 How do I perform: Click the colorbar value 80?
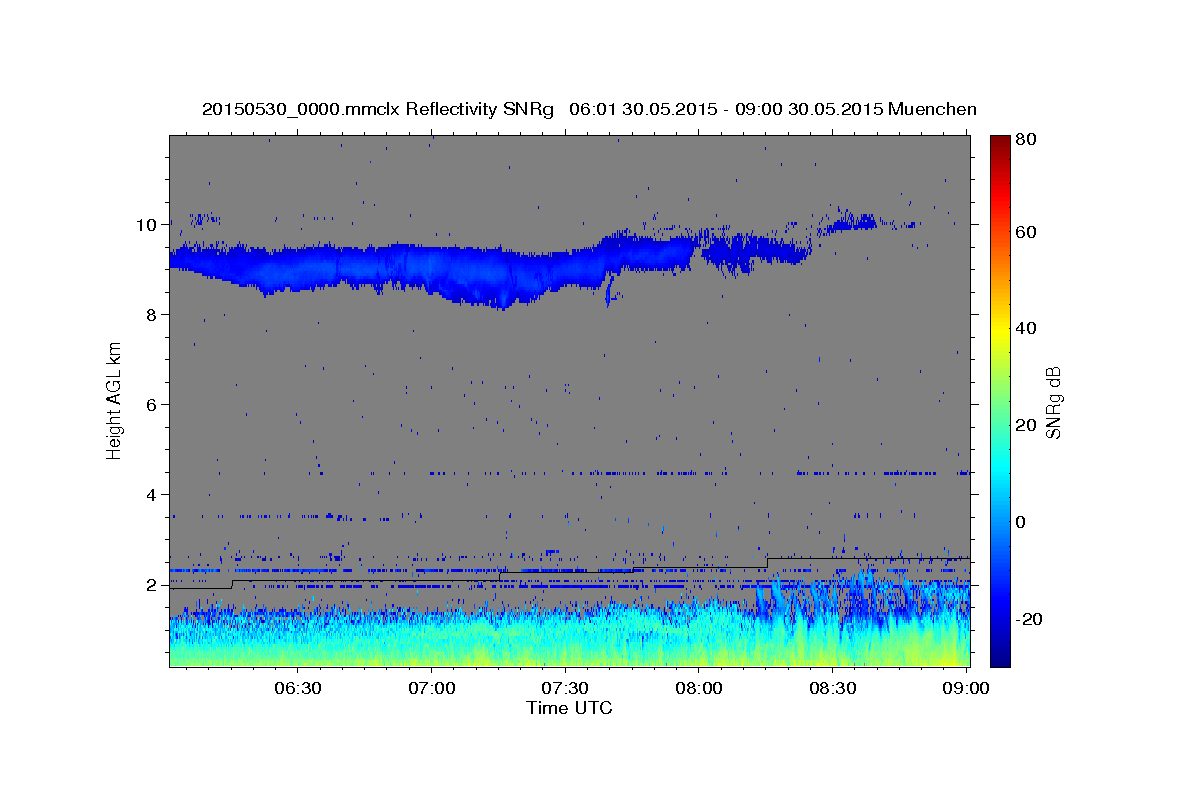point(1026,140)
